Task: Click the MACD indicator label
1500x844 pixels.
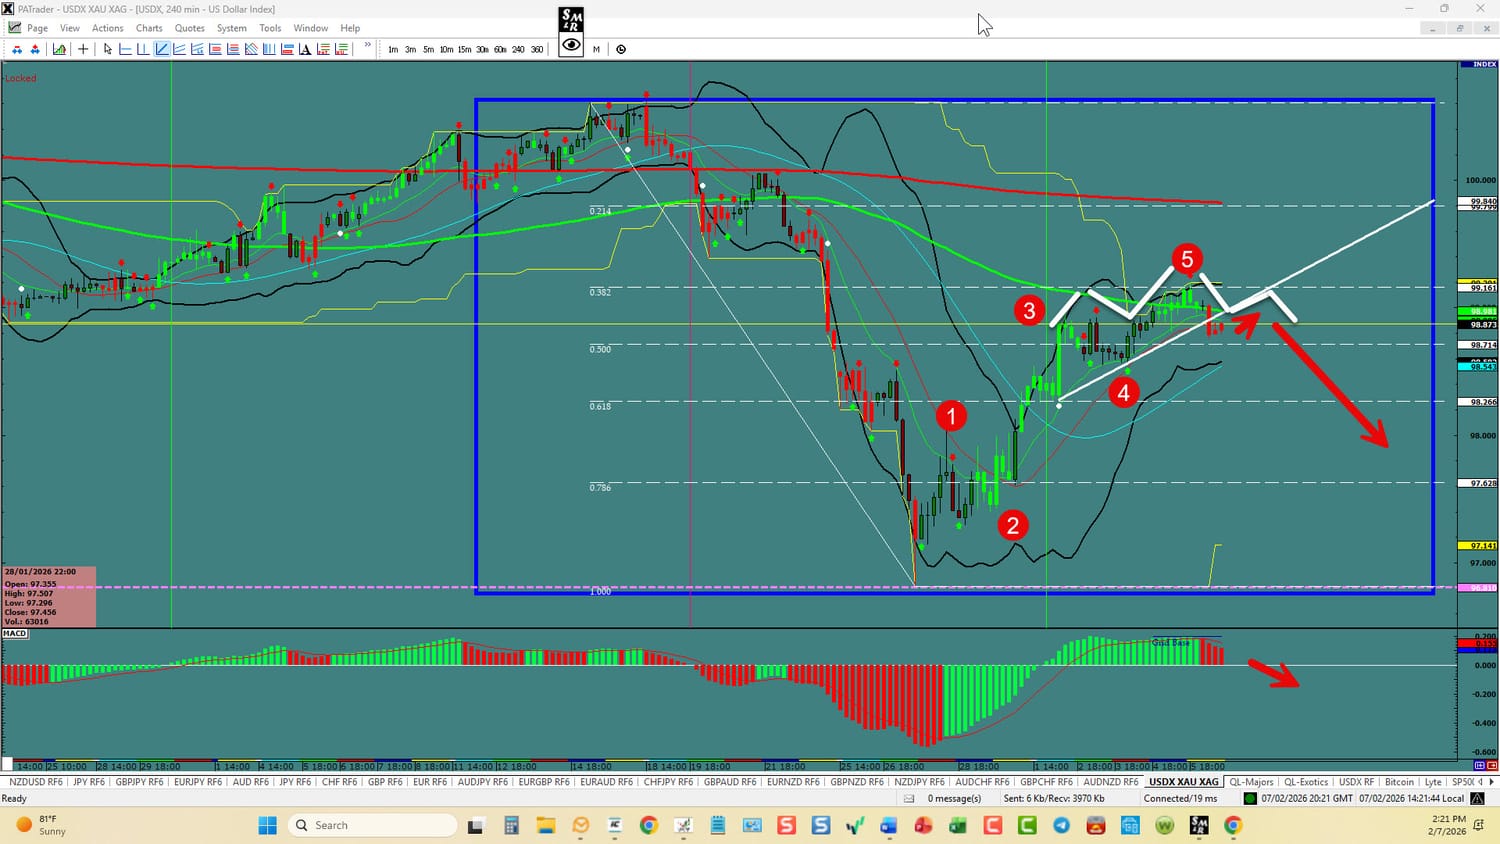Action: (x=15, y=633)
